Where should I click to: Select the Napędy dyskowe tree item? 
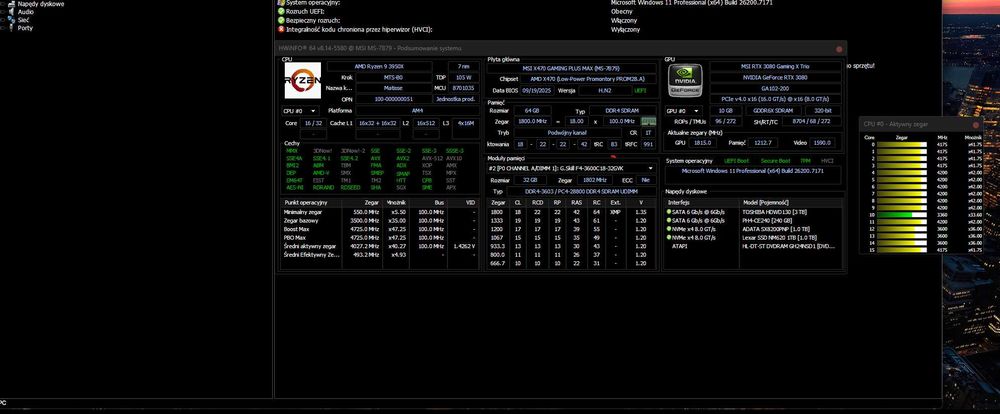(x=41, y=3)
